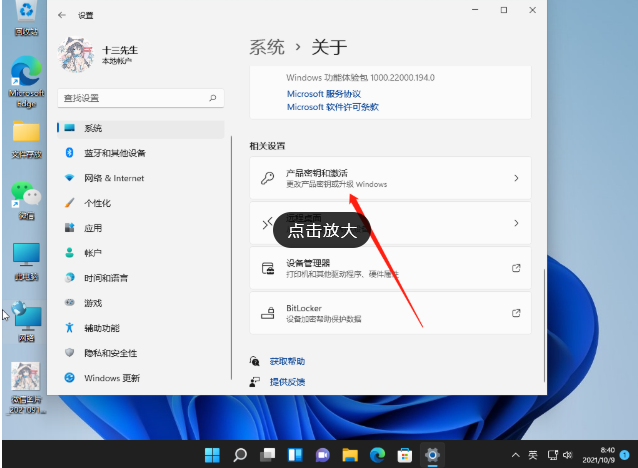Image resolution: width=638 pixels, height=468 pixels.
Task: Open taskbar Search magnifier
Action: [240, 455]
